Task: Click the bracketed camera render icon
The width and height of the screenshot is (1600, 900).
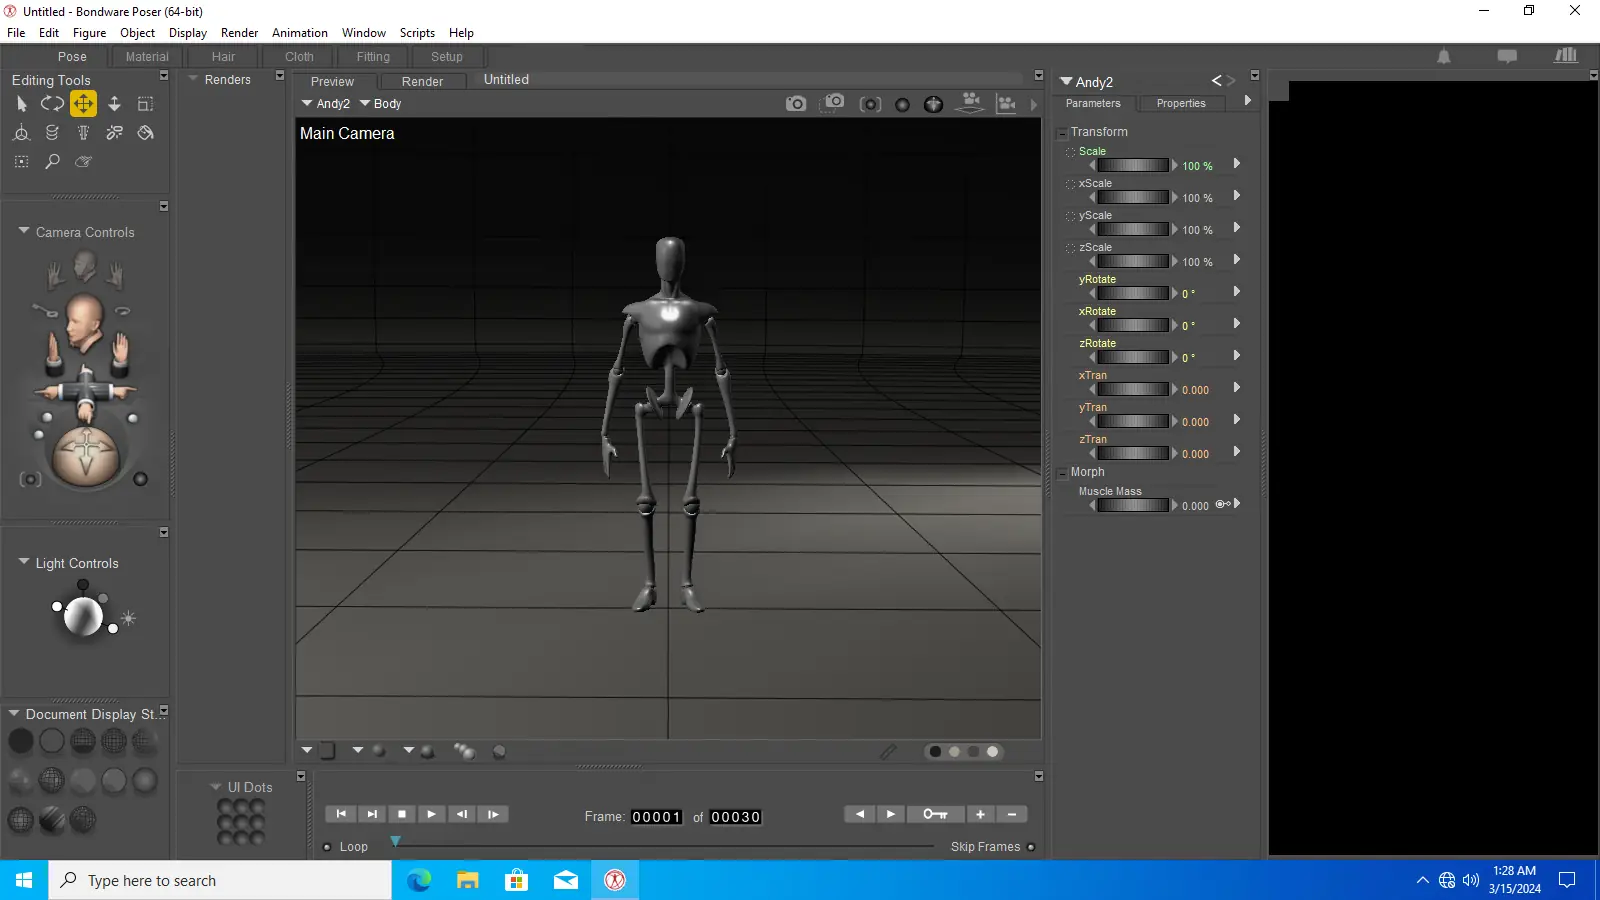Action: point(870,104)
